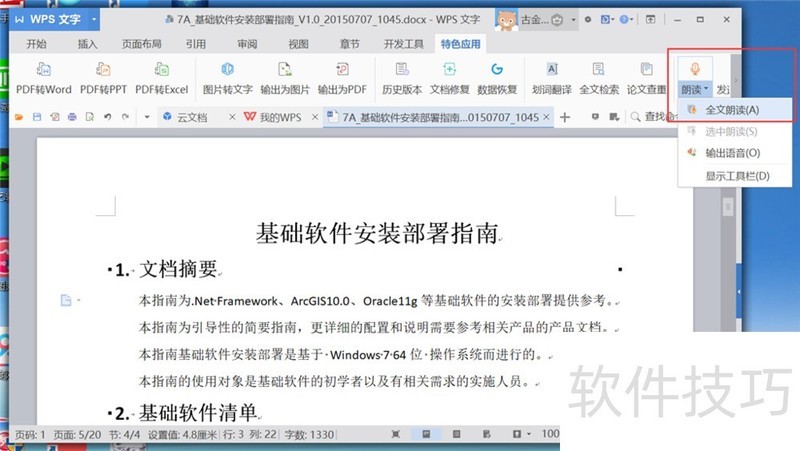Open the user account 古金 dropdown arrow
The image size is (800, 451).
[x=573, y=20]
